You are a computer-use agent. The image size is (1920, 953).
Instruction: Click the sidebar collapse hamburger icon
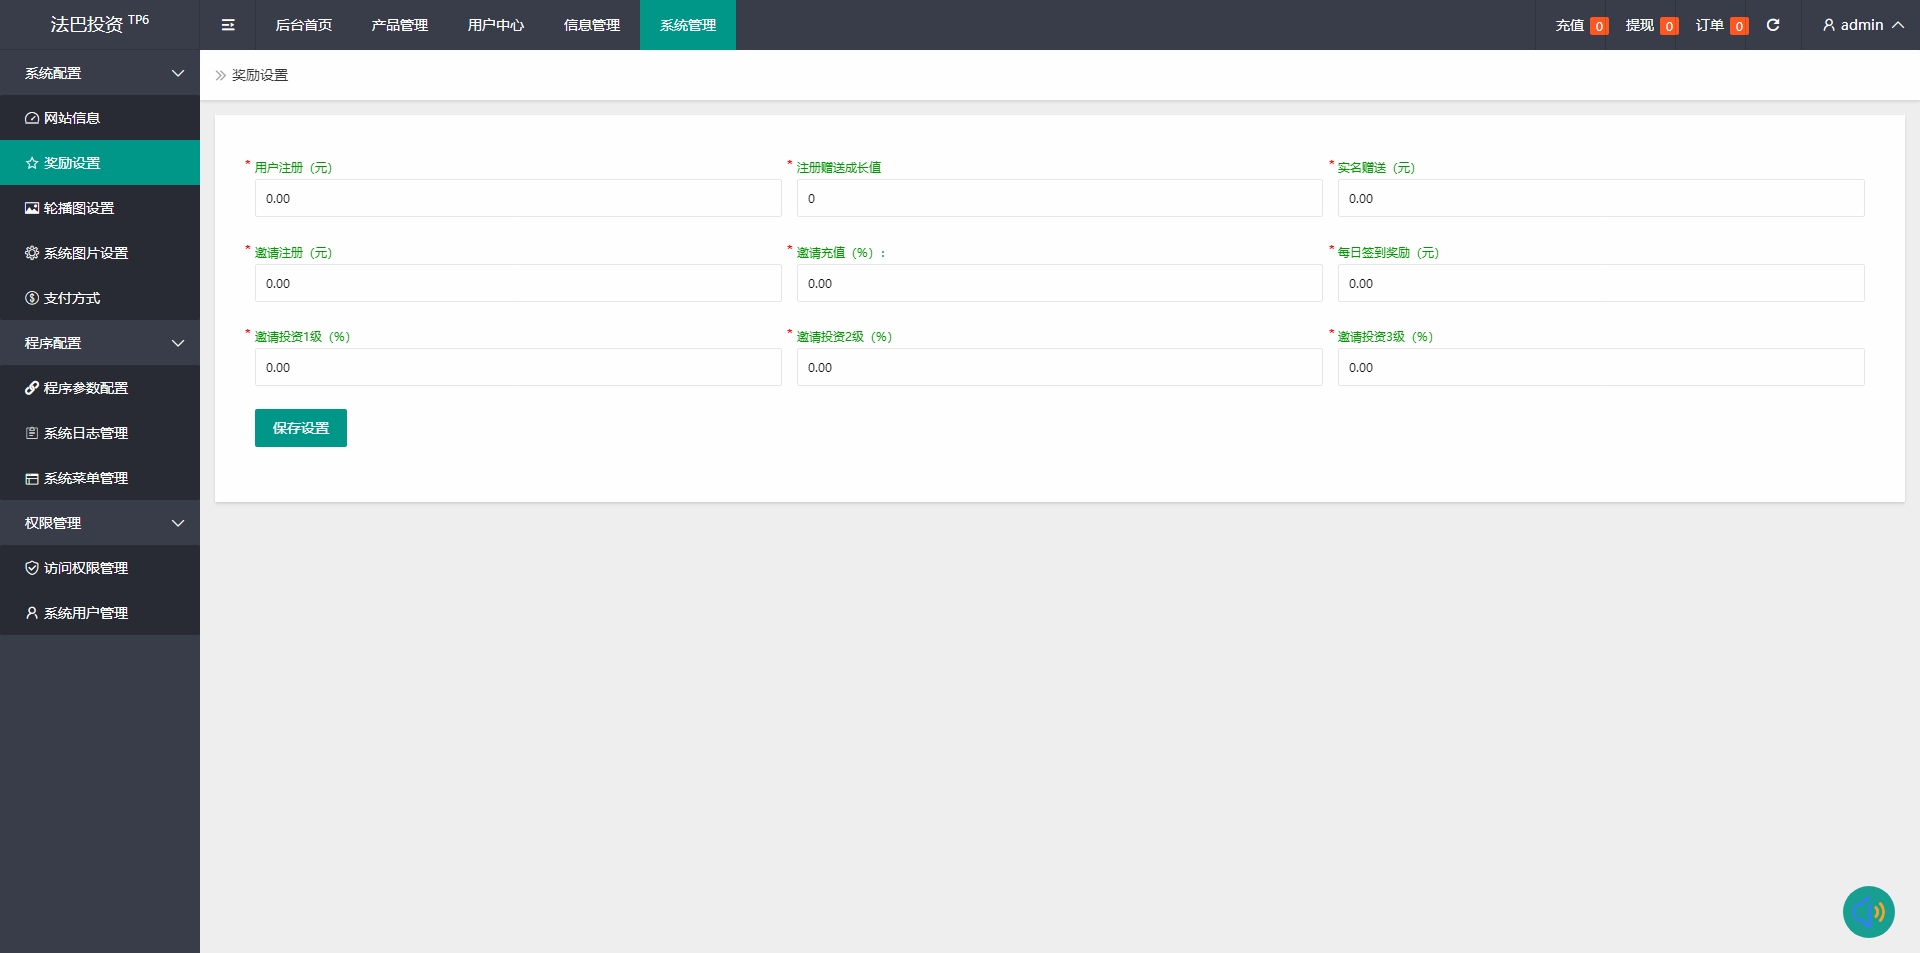pos(228,25)
